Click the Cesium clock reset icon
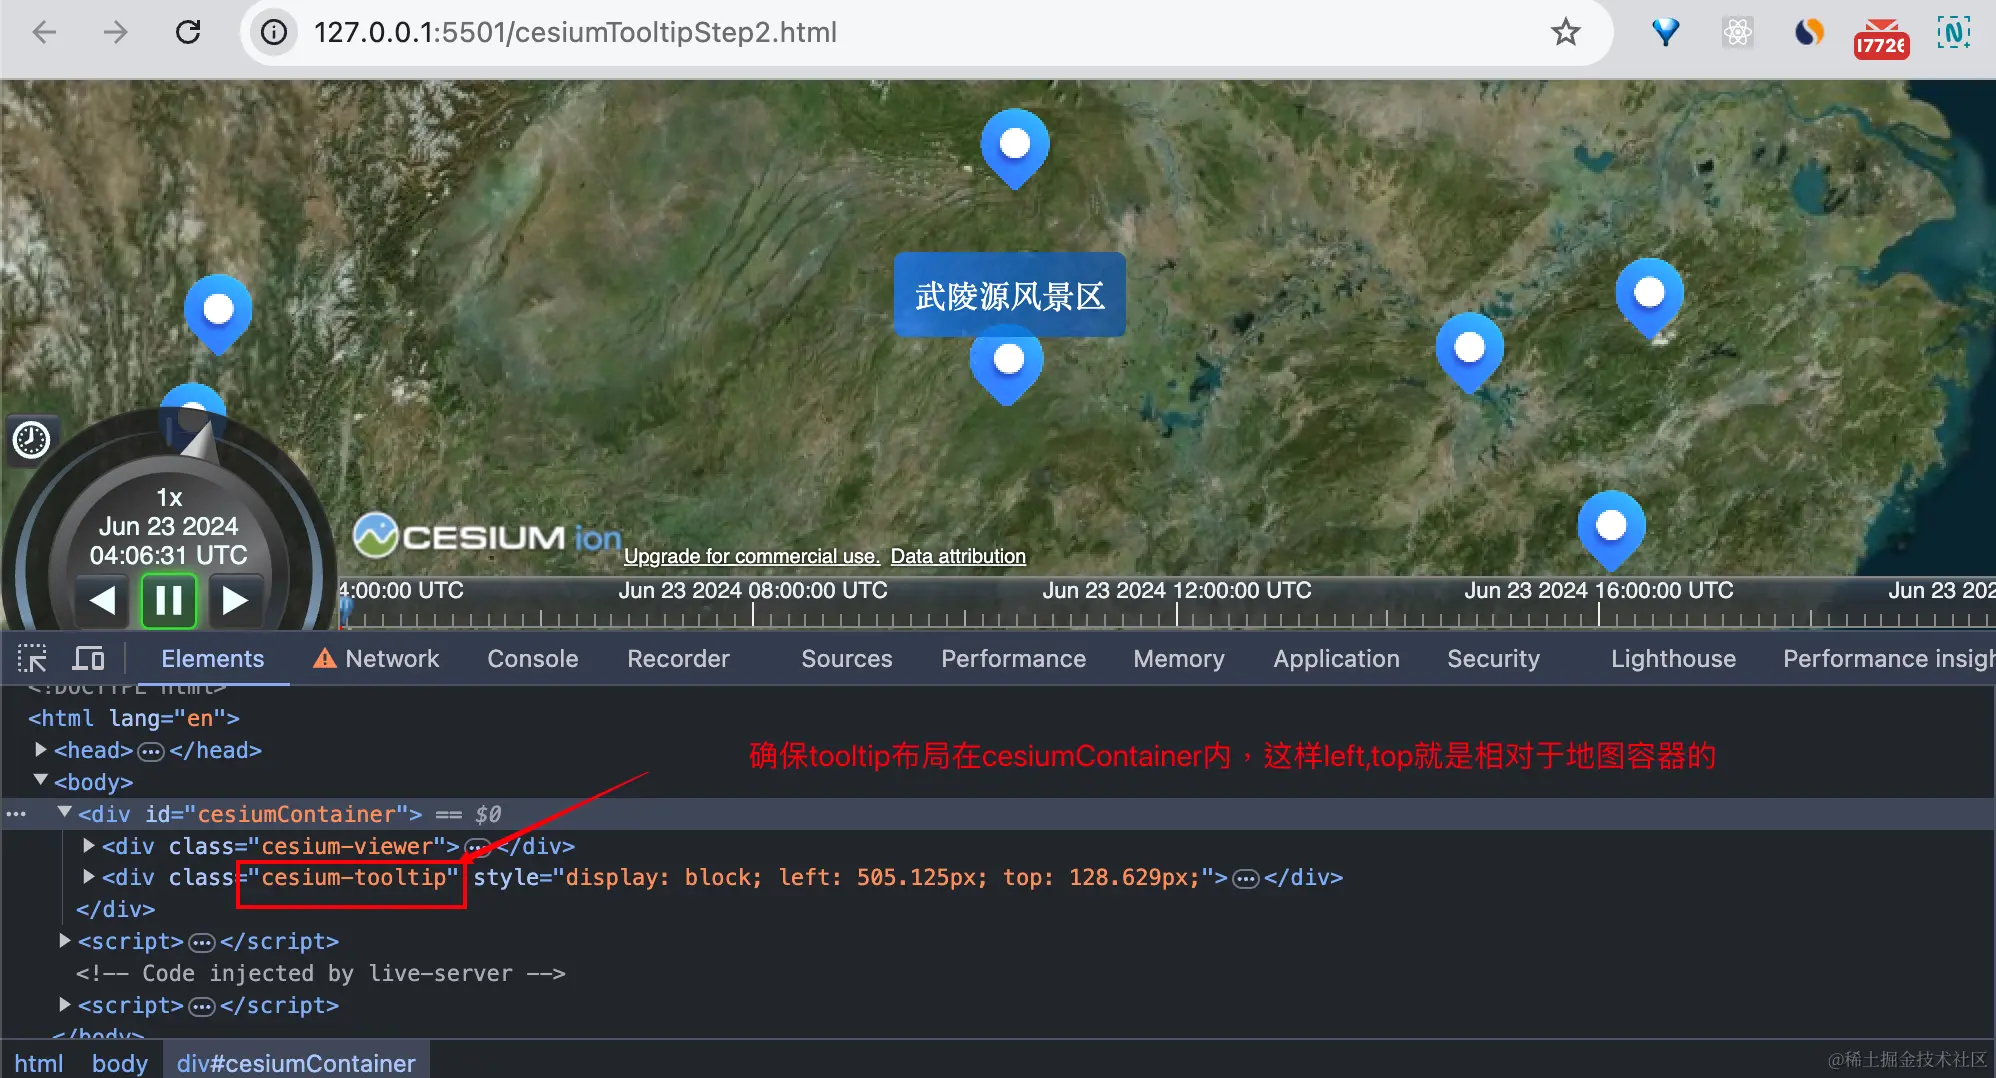This screenshot has height=1078, width=1996. [x=31, y=440]
